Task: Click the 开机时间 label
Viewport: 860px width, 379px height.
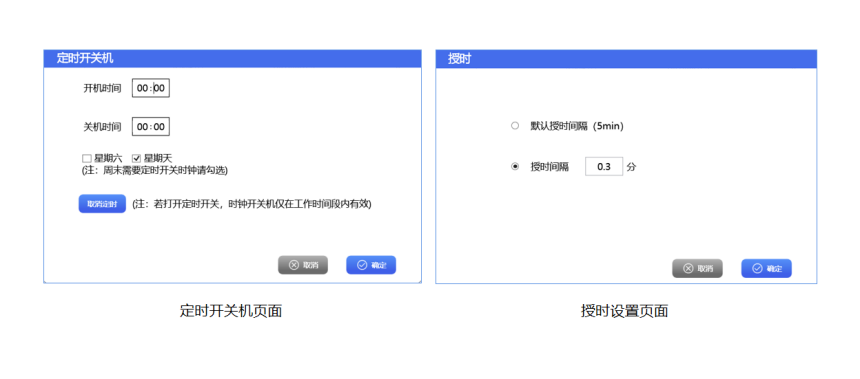Action: click(102, 88)
